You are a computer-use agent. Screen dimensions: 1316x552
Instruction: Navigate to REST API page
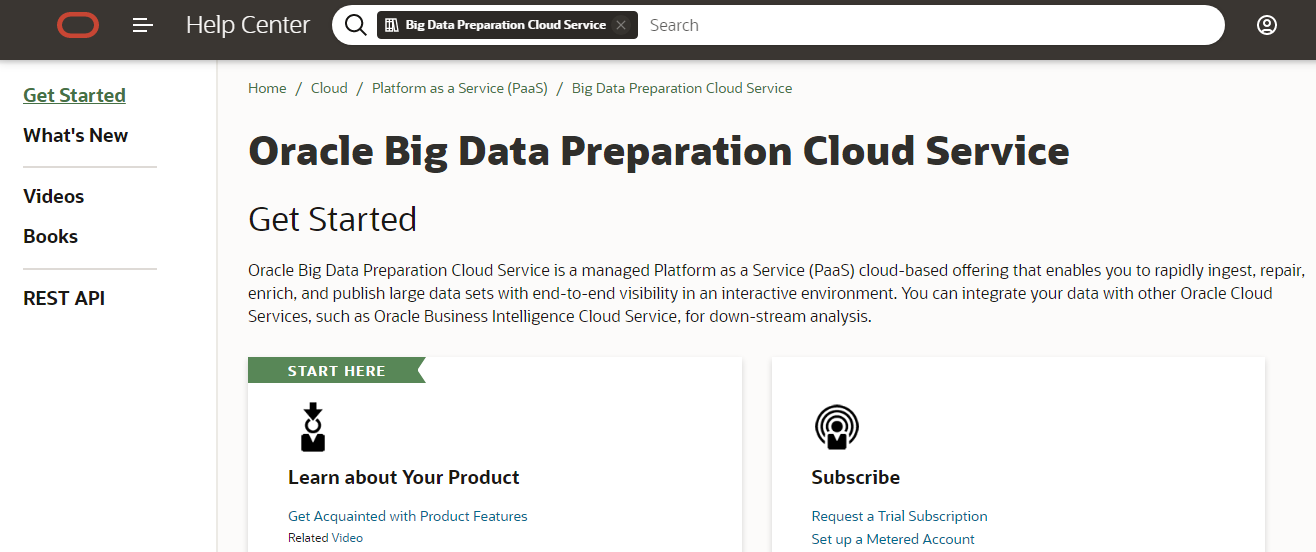[64, 298]
